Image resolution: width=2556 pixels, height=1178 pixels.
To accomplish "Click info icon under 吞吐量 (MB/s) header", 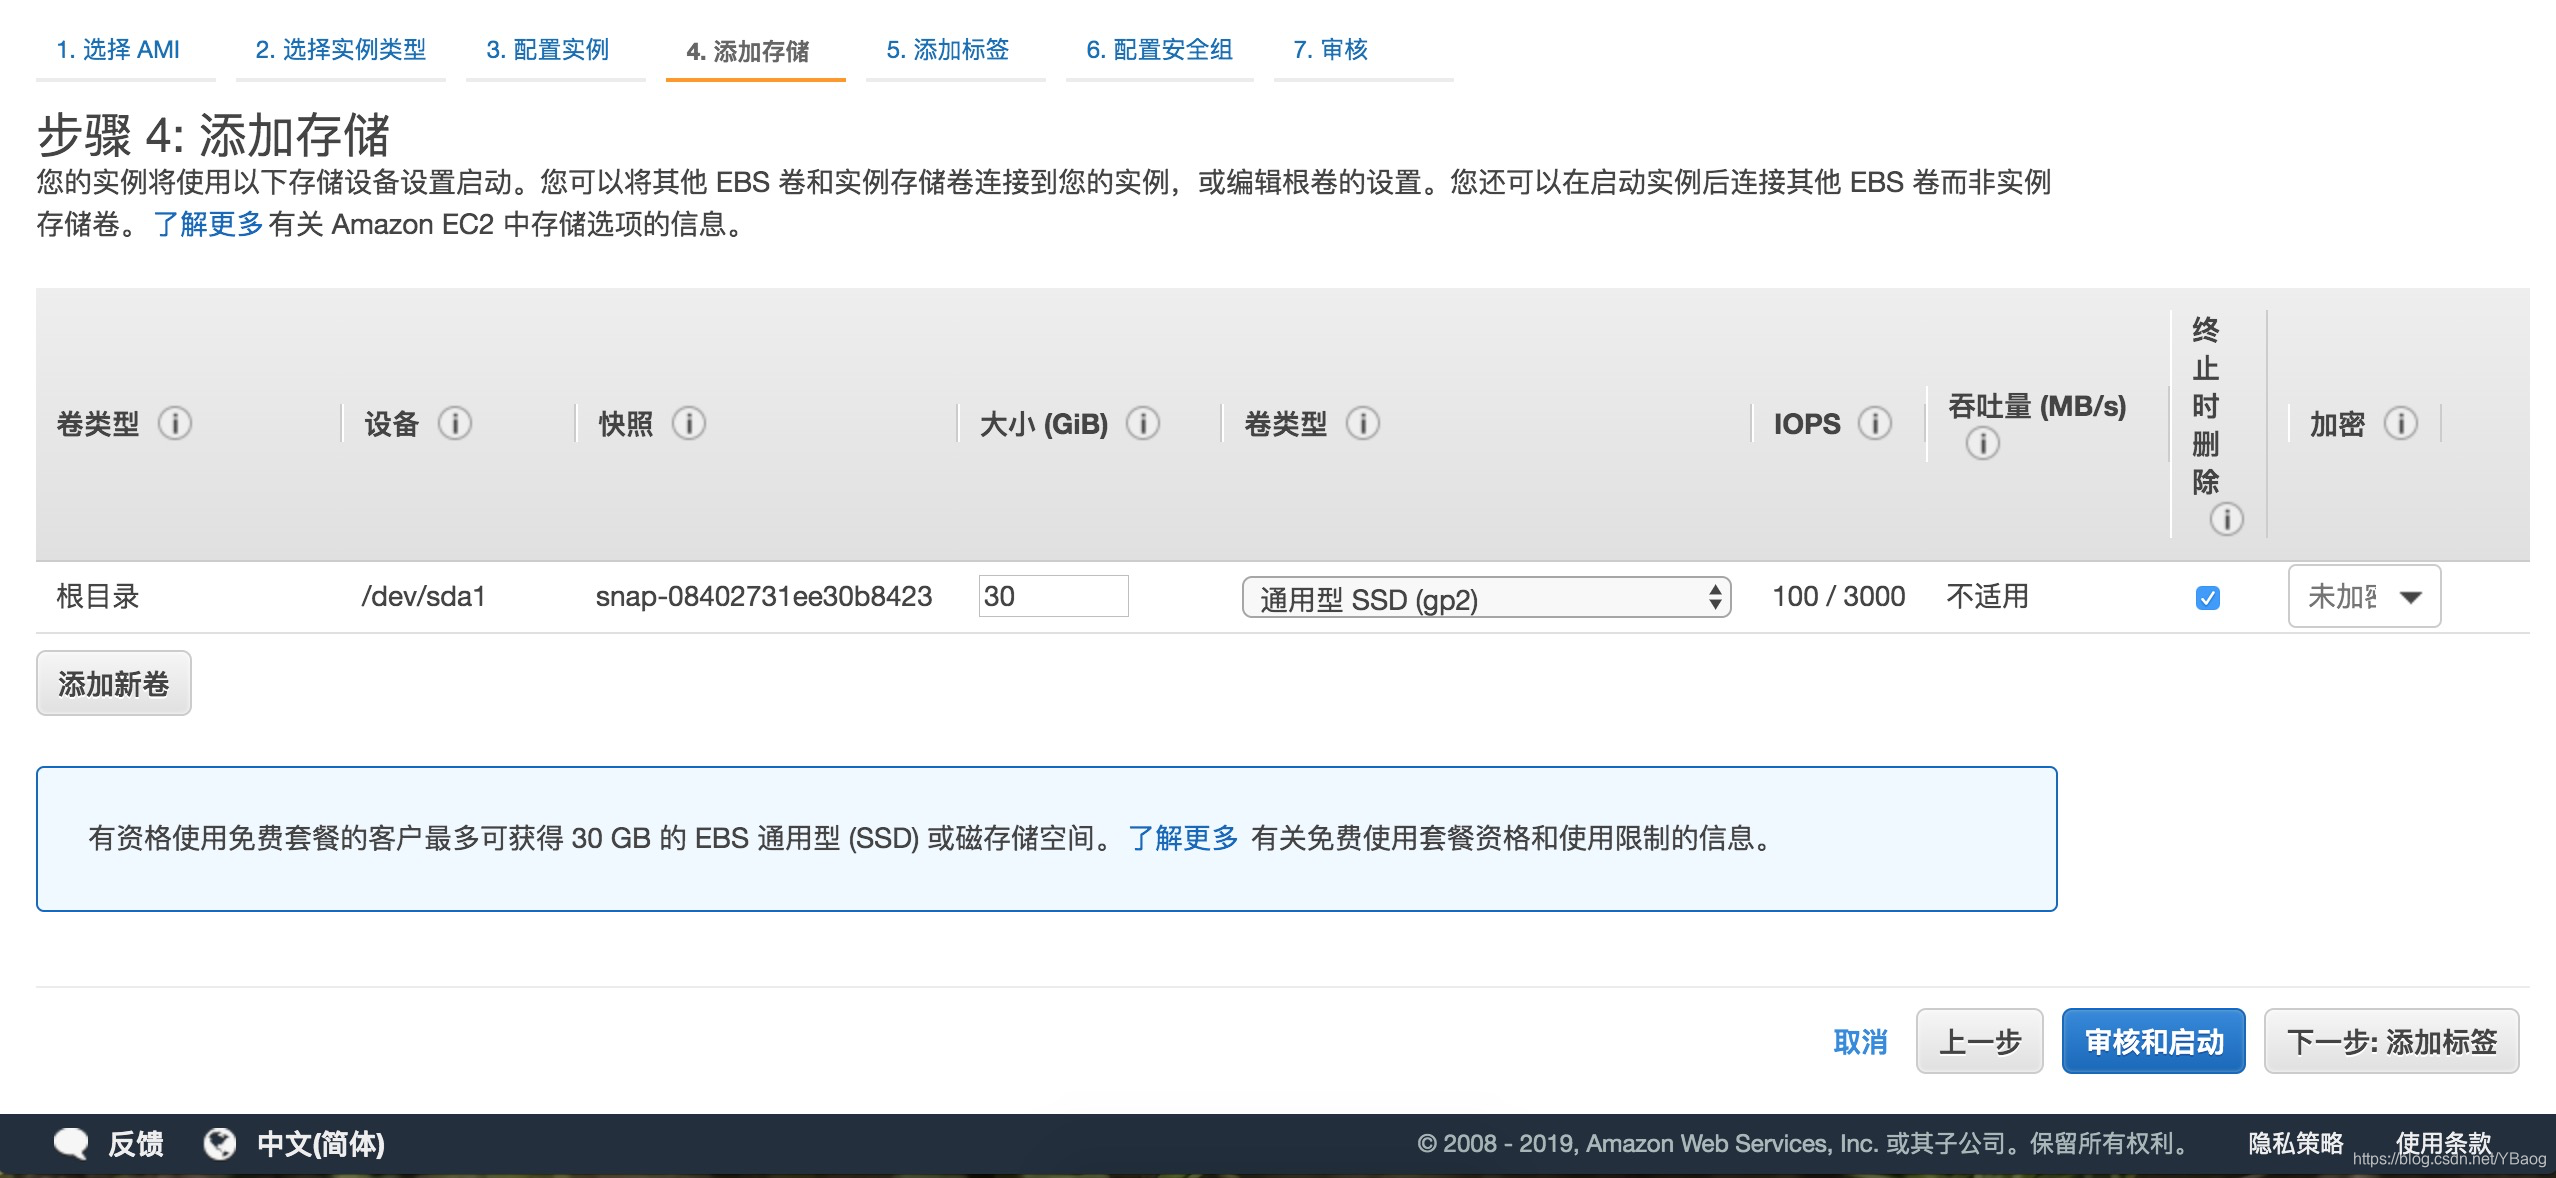I will 1983,443.
